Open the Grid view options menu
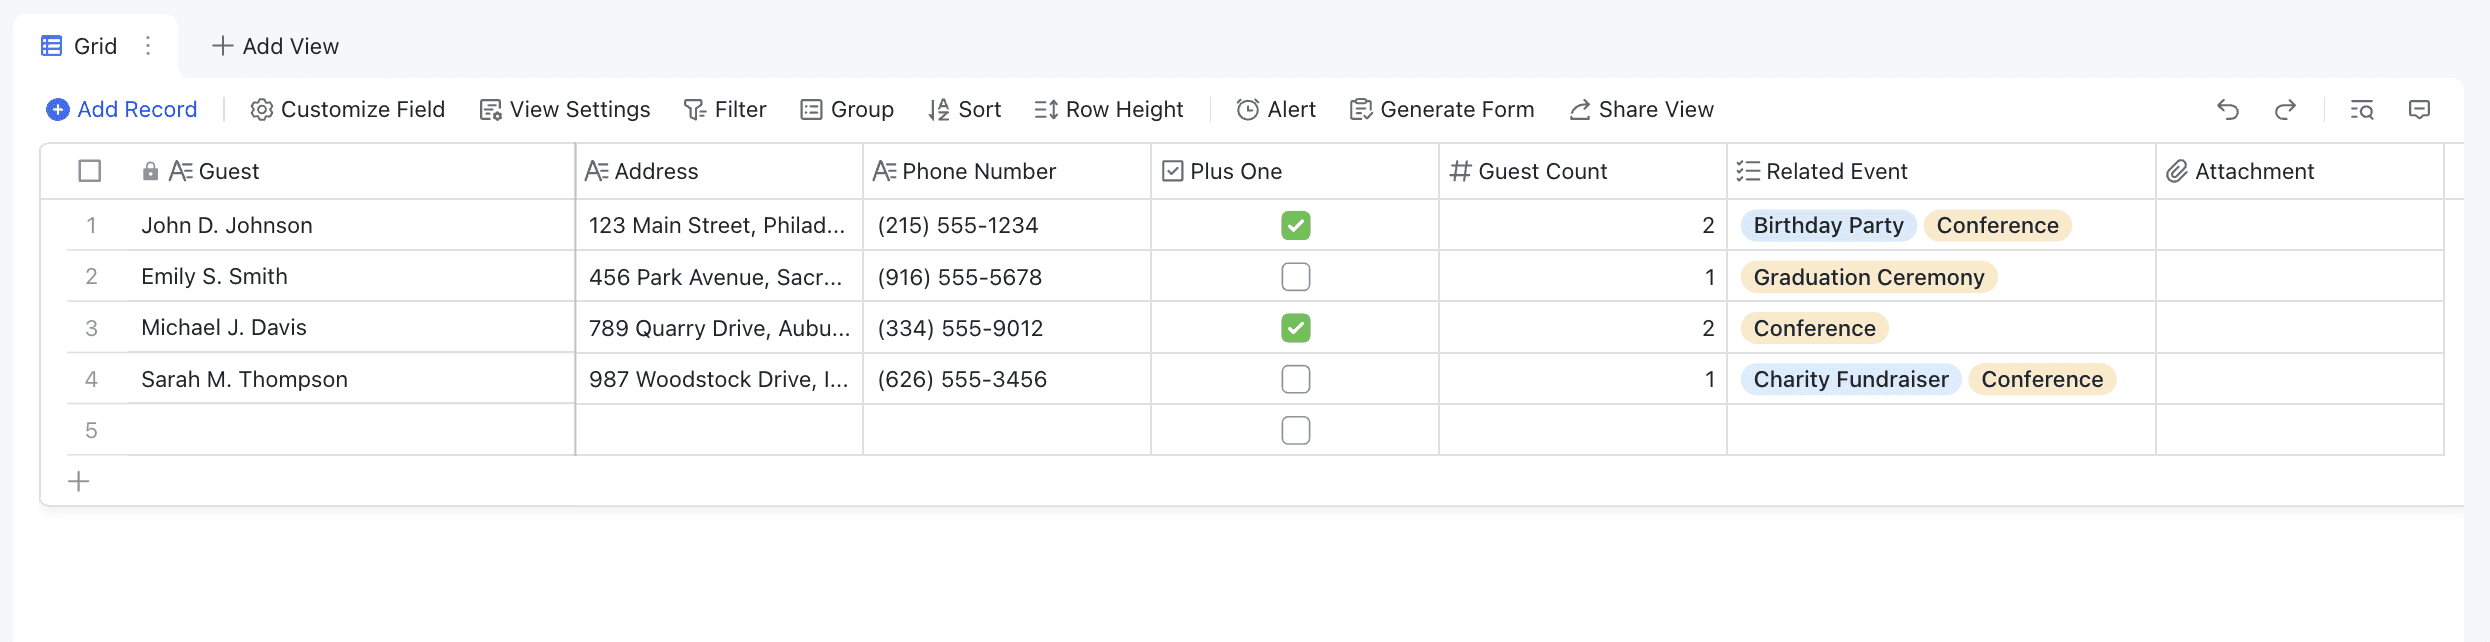 [x=148, y=46]
